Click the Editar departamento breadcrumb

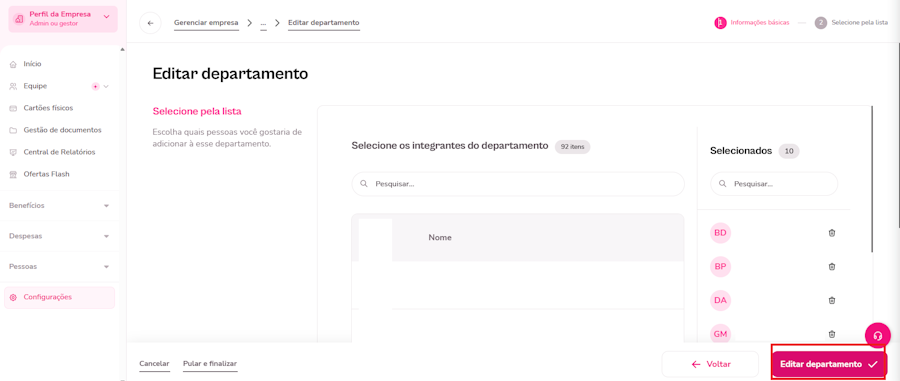tap(324, 23)
